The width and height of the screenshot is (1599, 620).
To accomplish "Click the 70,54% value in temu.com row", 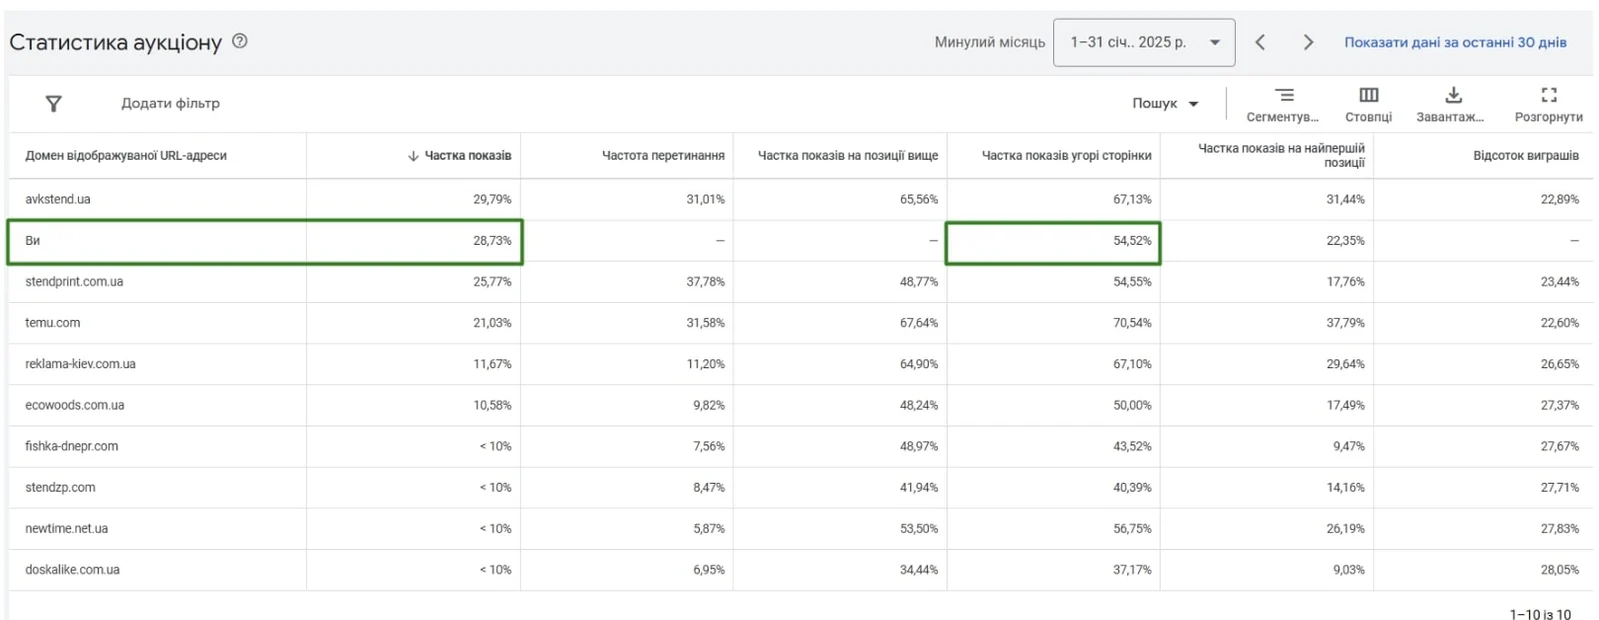I will coord(1132,322).
